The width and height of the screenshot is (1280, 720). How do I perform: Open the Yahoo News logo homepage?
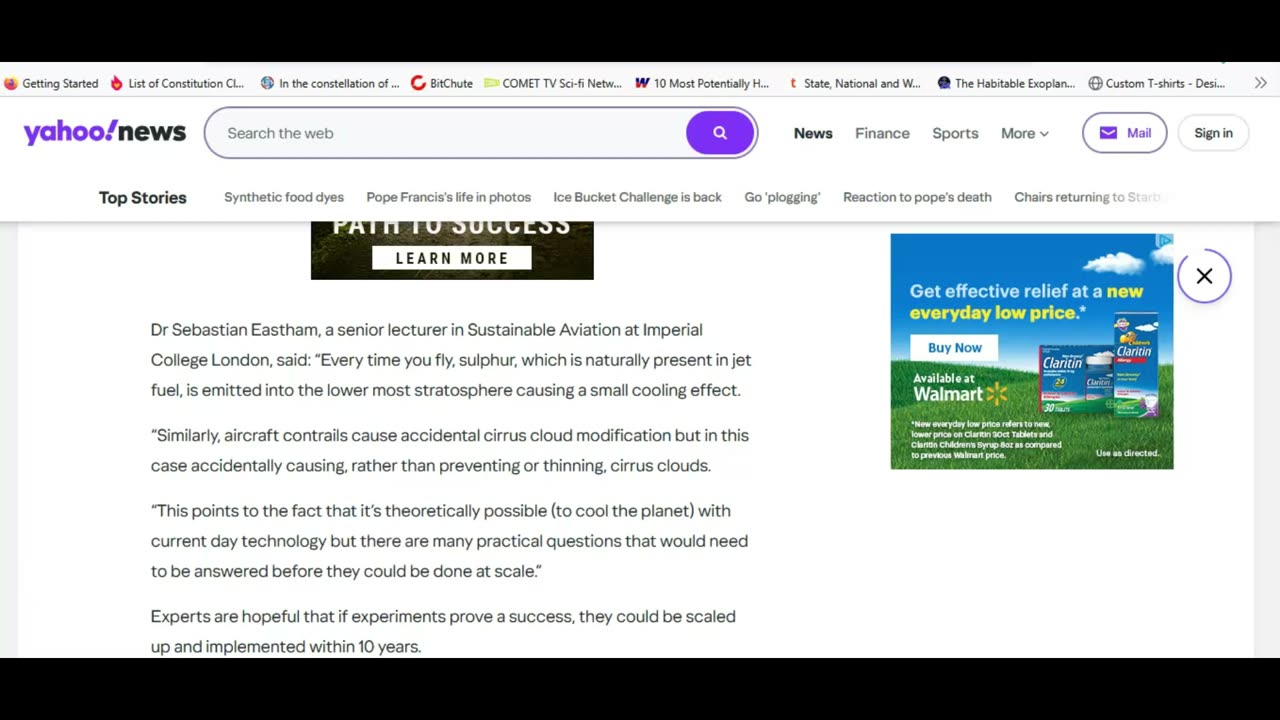click(105, 132)
